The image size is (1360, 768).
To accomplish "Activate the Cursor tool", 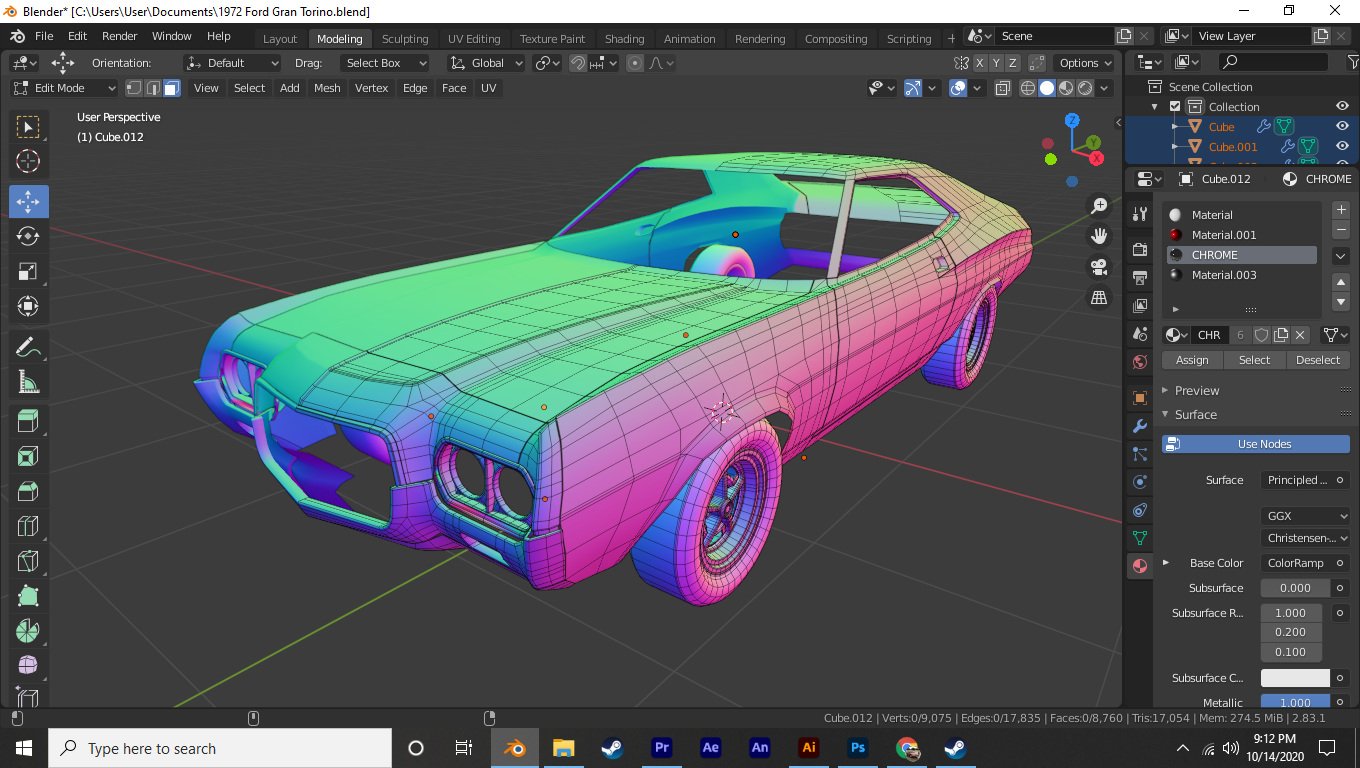I will point(28,161).
